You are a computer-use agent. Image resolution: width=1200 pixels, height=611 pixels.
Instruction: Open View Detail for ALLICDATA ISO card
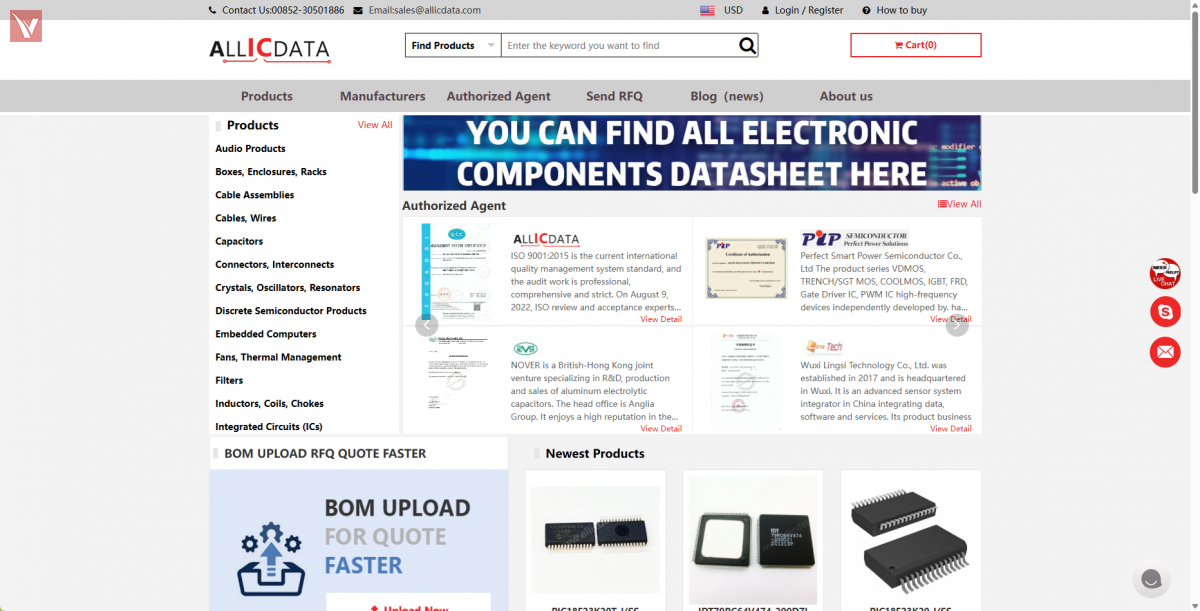661,319
